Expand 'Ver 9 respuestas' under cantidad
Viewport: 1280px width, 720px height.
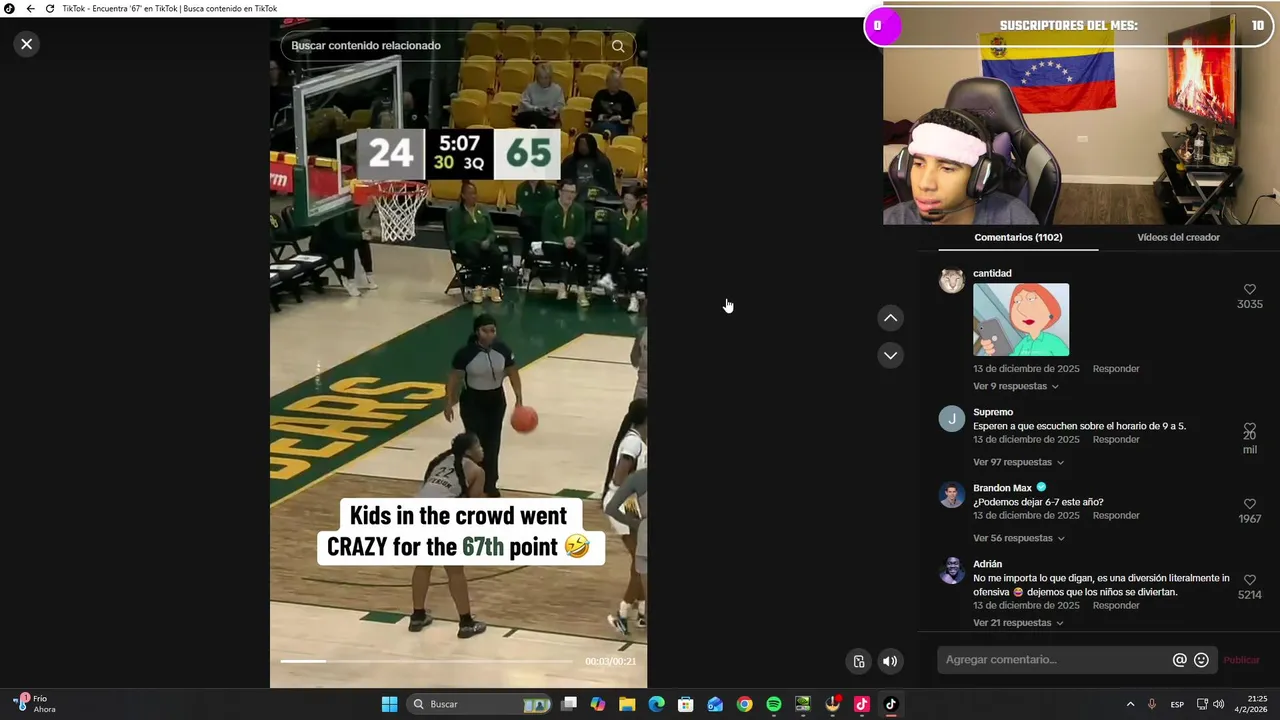[1015, 386]
